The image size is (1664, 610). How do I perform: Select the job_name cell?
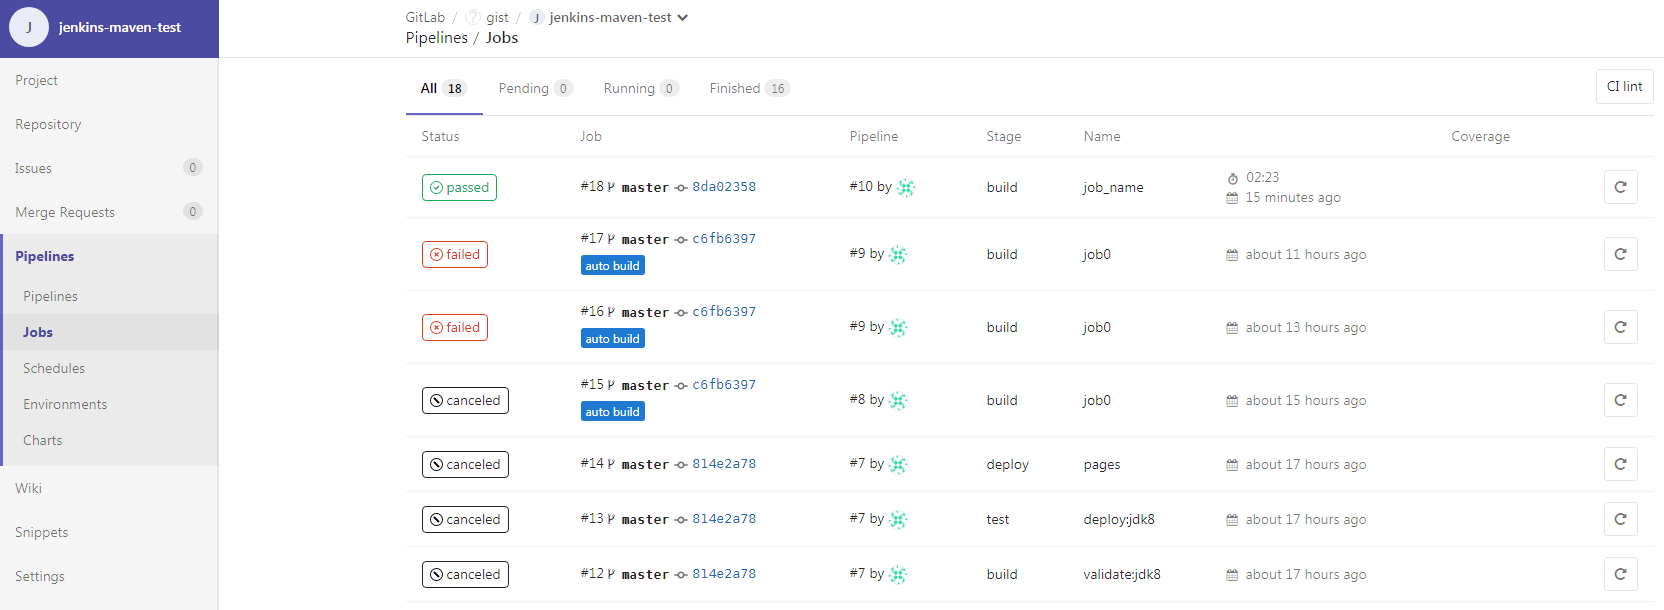point(1113,187)
